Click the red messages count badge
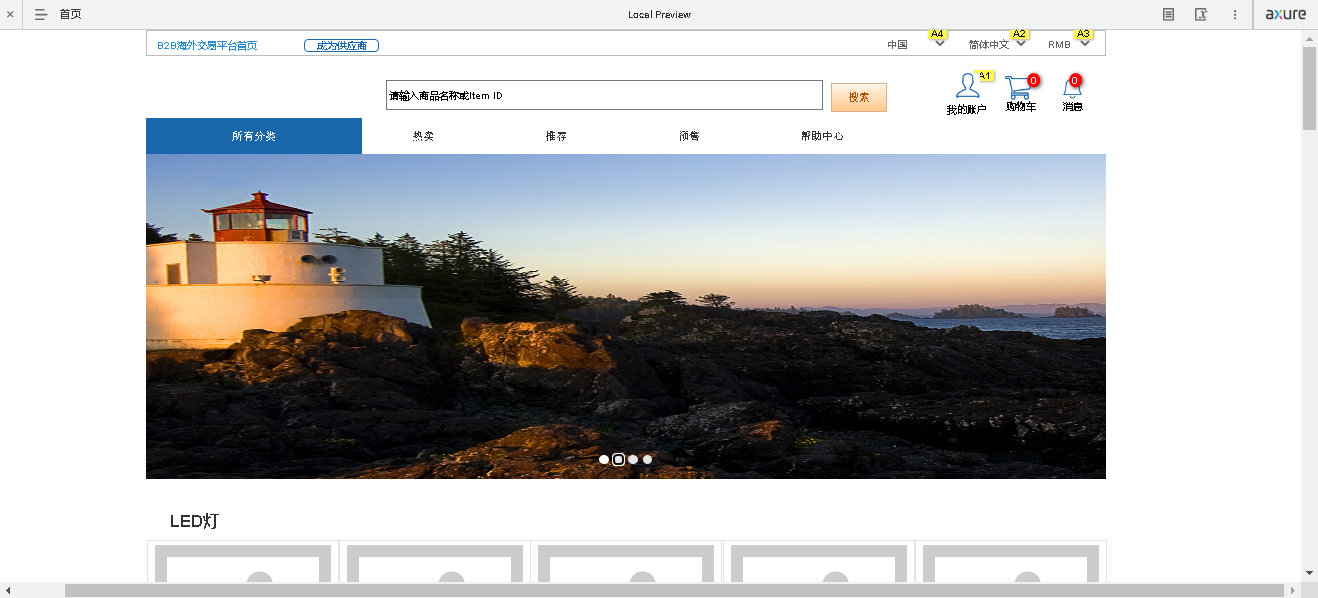Viewport: 1318px width, 598px height. pos(1075,80)
